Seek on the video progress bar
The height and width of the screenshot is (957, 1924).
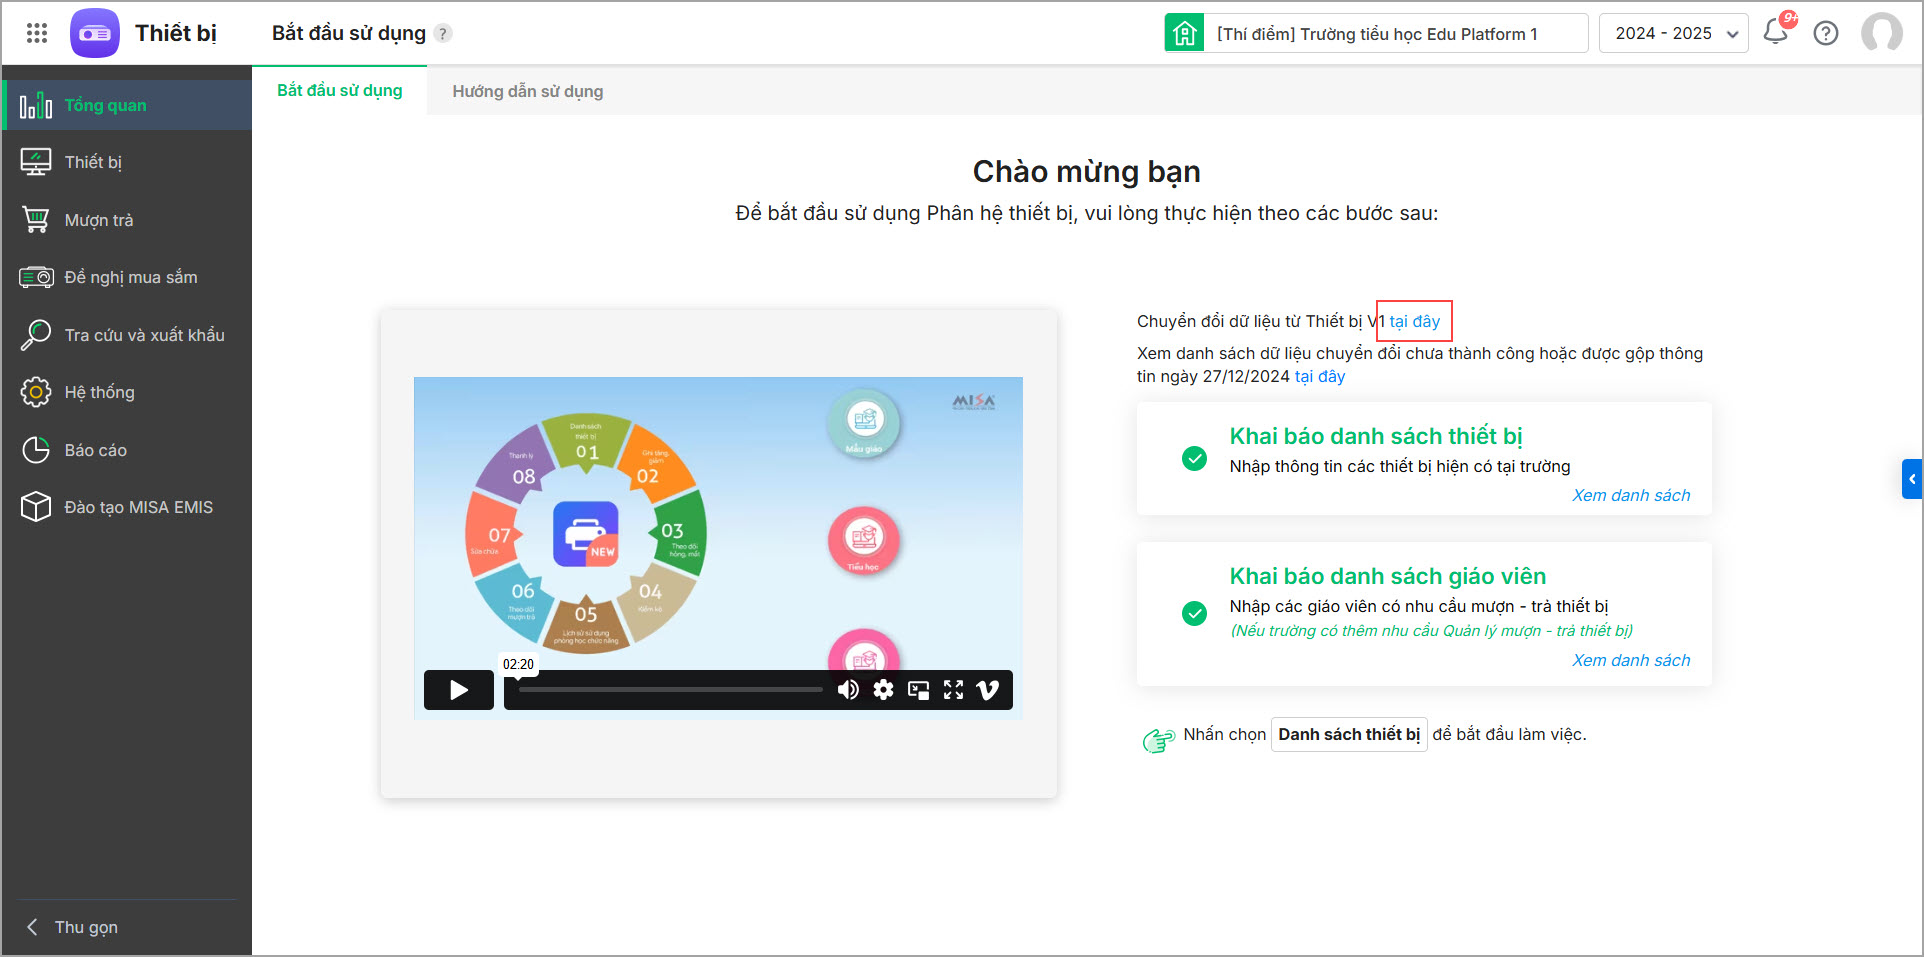(x=670, y=690)
